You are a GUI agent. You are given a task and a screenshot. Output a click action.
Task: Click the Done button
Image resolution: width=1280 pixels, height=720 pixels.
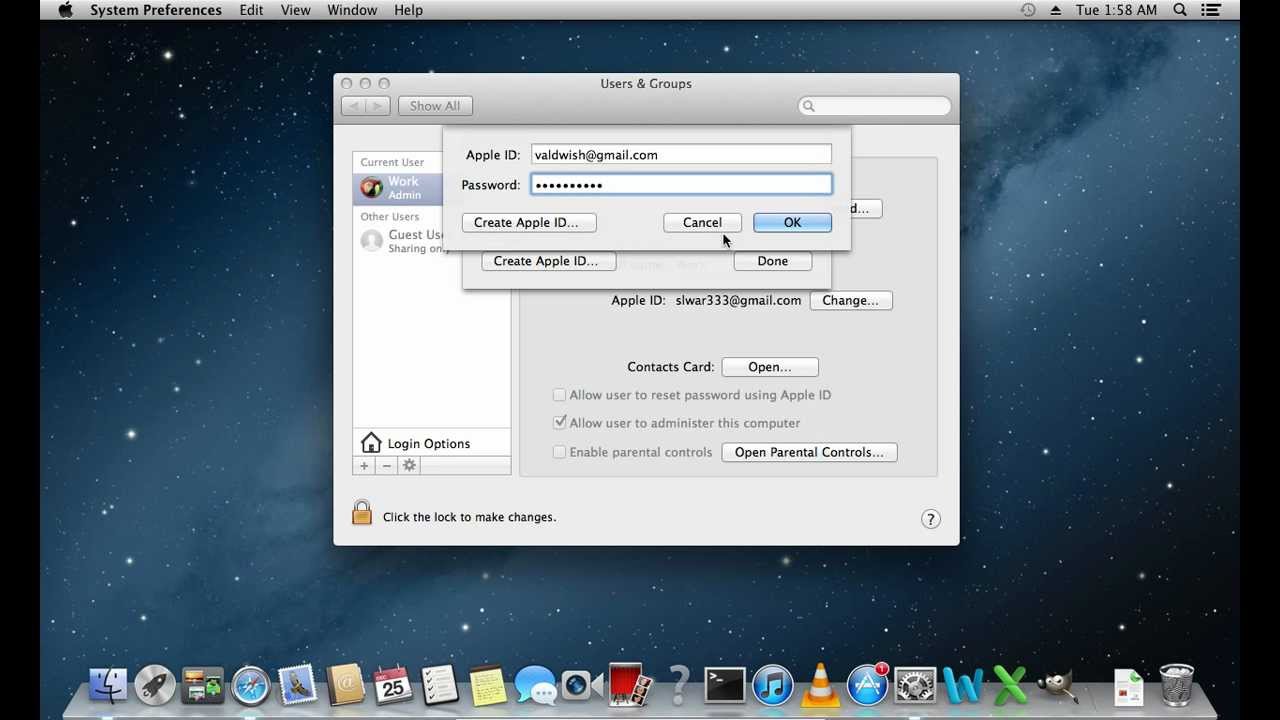772,261
